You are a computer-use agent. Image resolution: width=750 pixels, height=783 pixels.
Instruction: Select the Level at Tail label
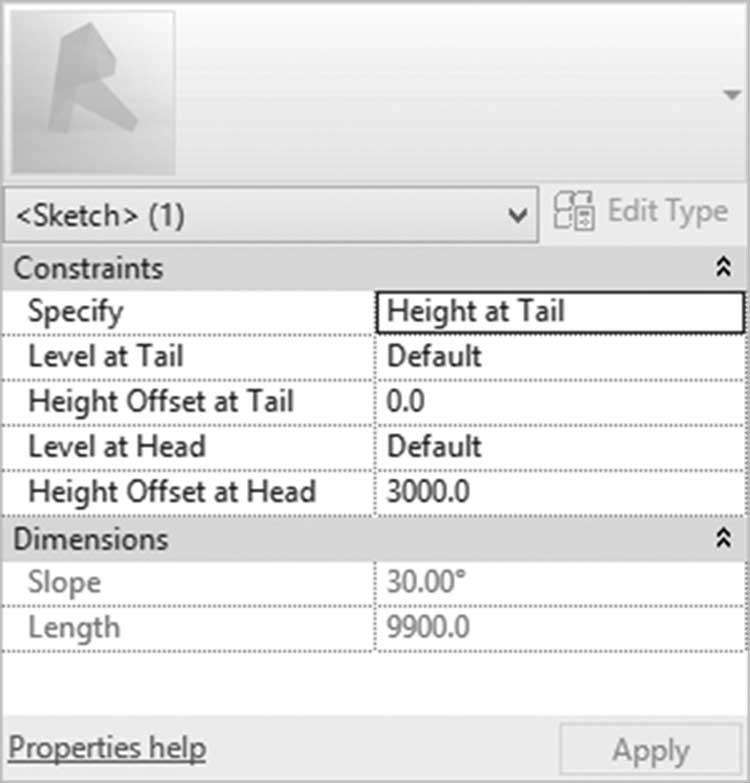[106, 357]
